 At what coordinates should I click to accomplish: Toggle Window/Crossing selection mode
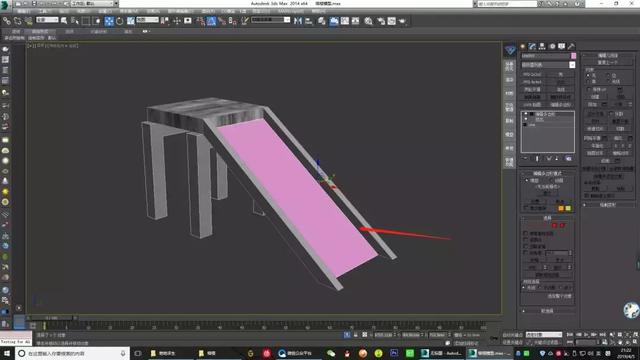97,21
